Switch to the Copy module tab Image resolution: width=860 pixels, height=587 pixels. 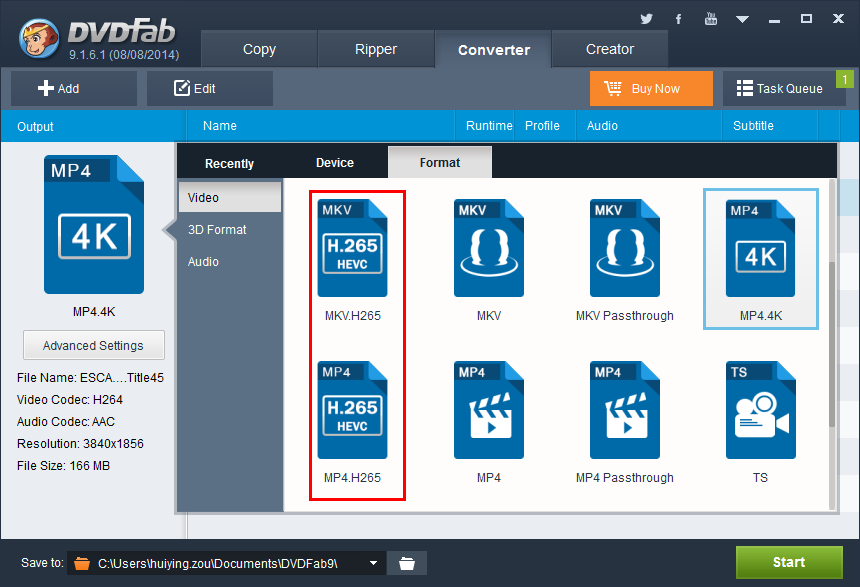pyautogui.click(x=259, y=49)
